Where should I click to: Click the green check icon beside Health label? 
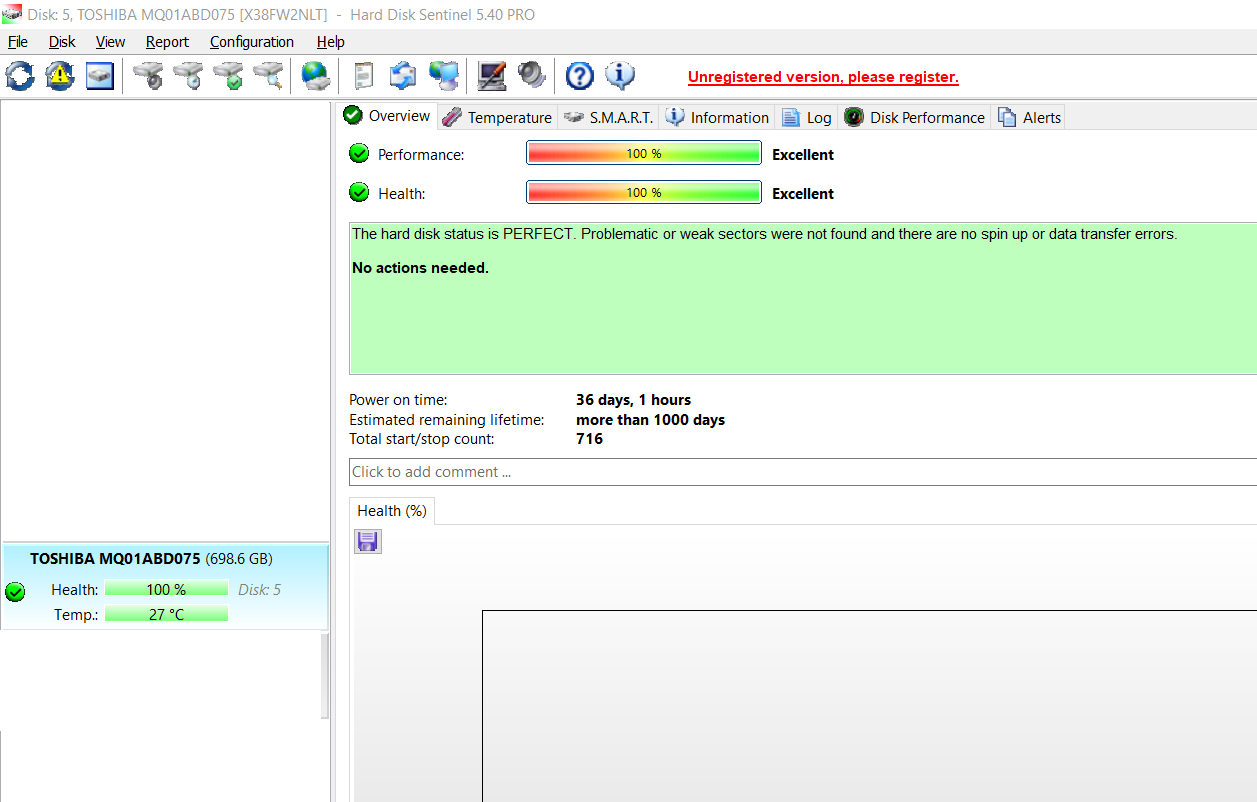click(x=359, y=192)
